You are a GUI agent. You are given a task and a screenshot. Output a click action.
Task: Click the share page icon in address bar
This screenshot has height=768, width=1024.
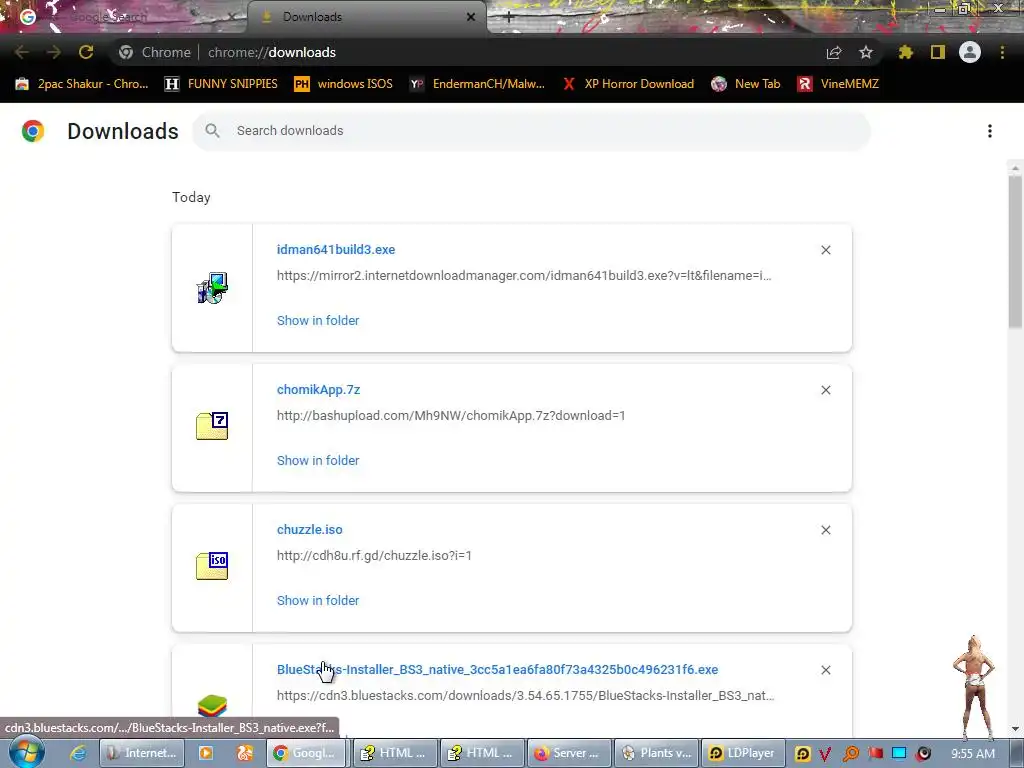pyautogui.click(x=834, y=53)
